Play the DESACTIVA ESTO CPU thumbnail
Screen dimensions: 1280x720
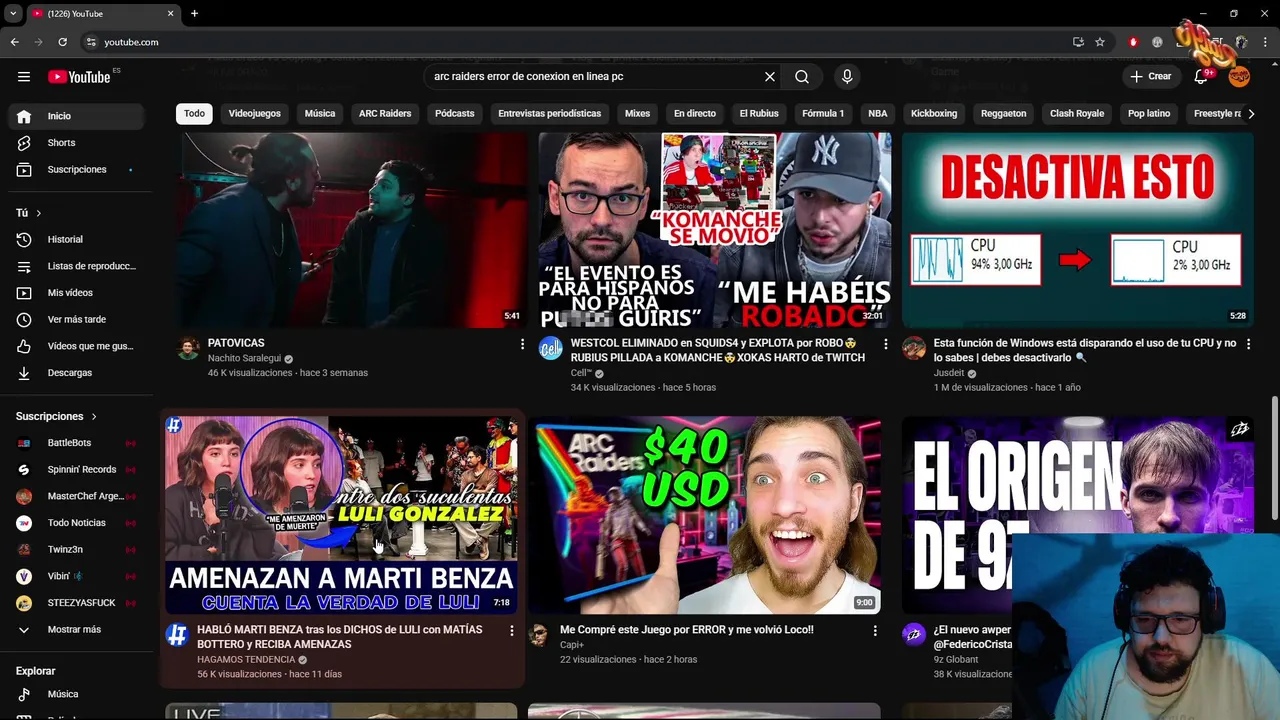1078,230
